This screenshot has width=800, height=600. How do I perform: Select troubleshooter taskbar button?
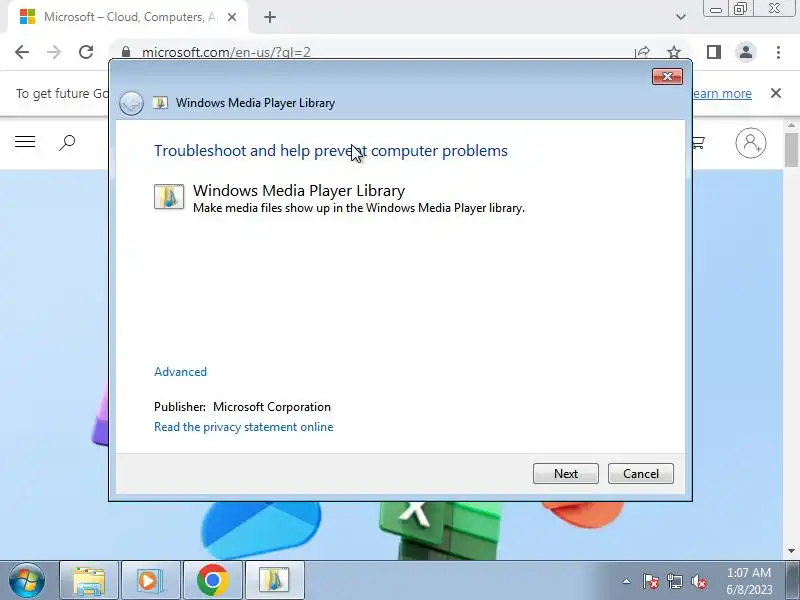[274, 580]
